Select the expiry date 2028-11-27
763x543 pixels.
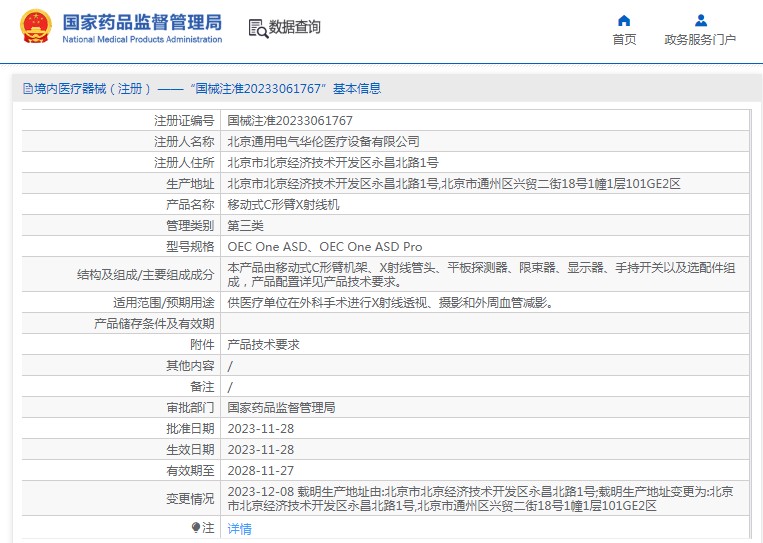[x=260, y=470]
